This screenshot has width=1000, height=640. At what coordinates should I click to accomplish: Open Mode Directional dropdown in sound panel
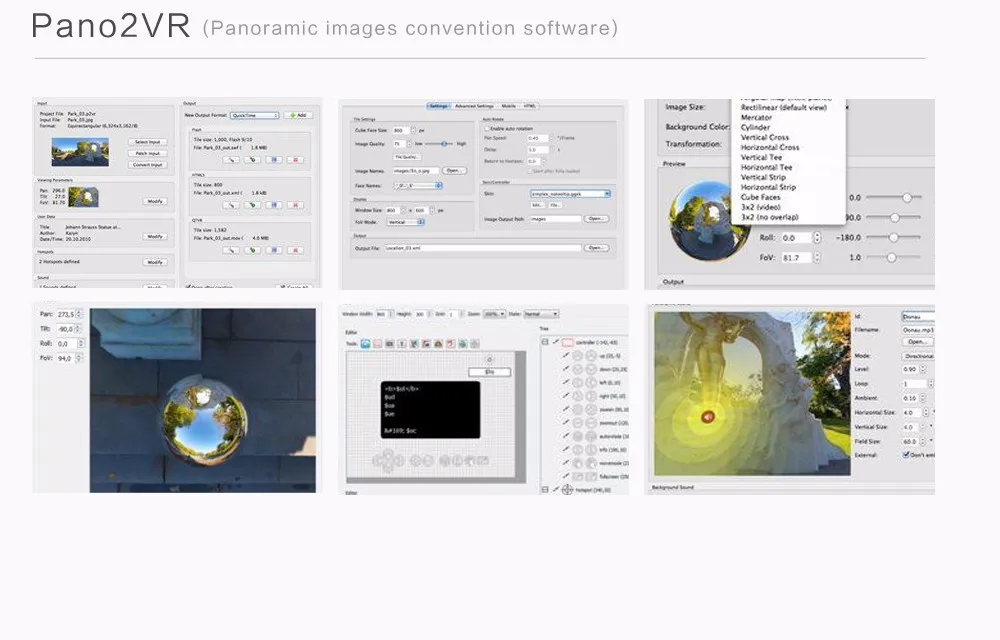point(918,356)
